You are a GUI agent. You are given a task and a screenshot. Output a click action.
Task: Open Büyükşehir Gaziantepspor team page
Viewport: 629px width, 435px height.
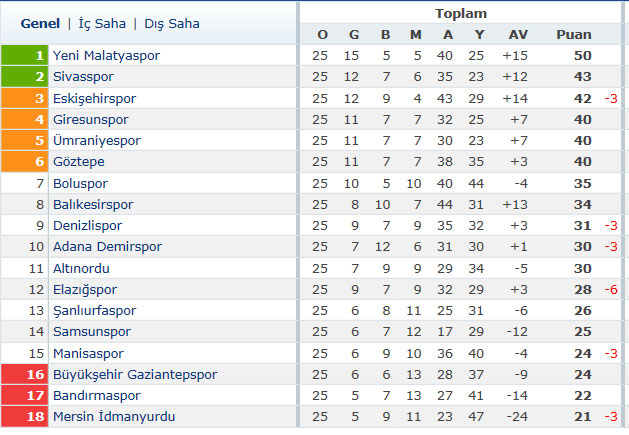[135, 374]
